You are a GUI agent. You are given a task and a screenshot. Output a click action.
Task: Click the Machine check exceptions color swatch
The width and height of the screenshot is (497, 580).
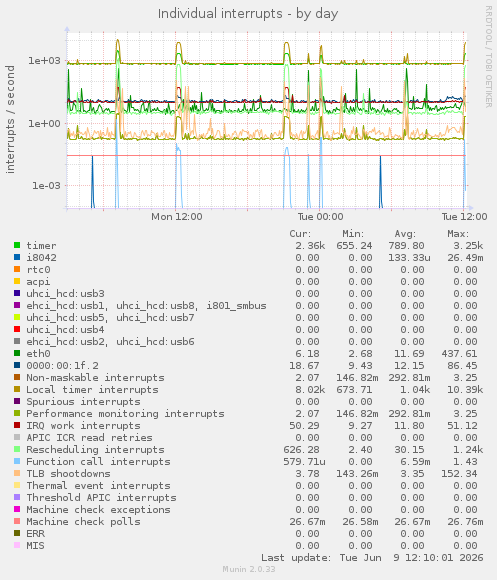[17, 509]
